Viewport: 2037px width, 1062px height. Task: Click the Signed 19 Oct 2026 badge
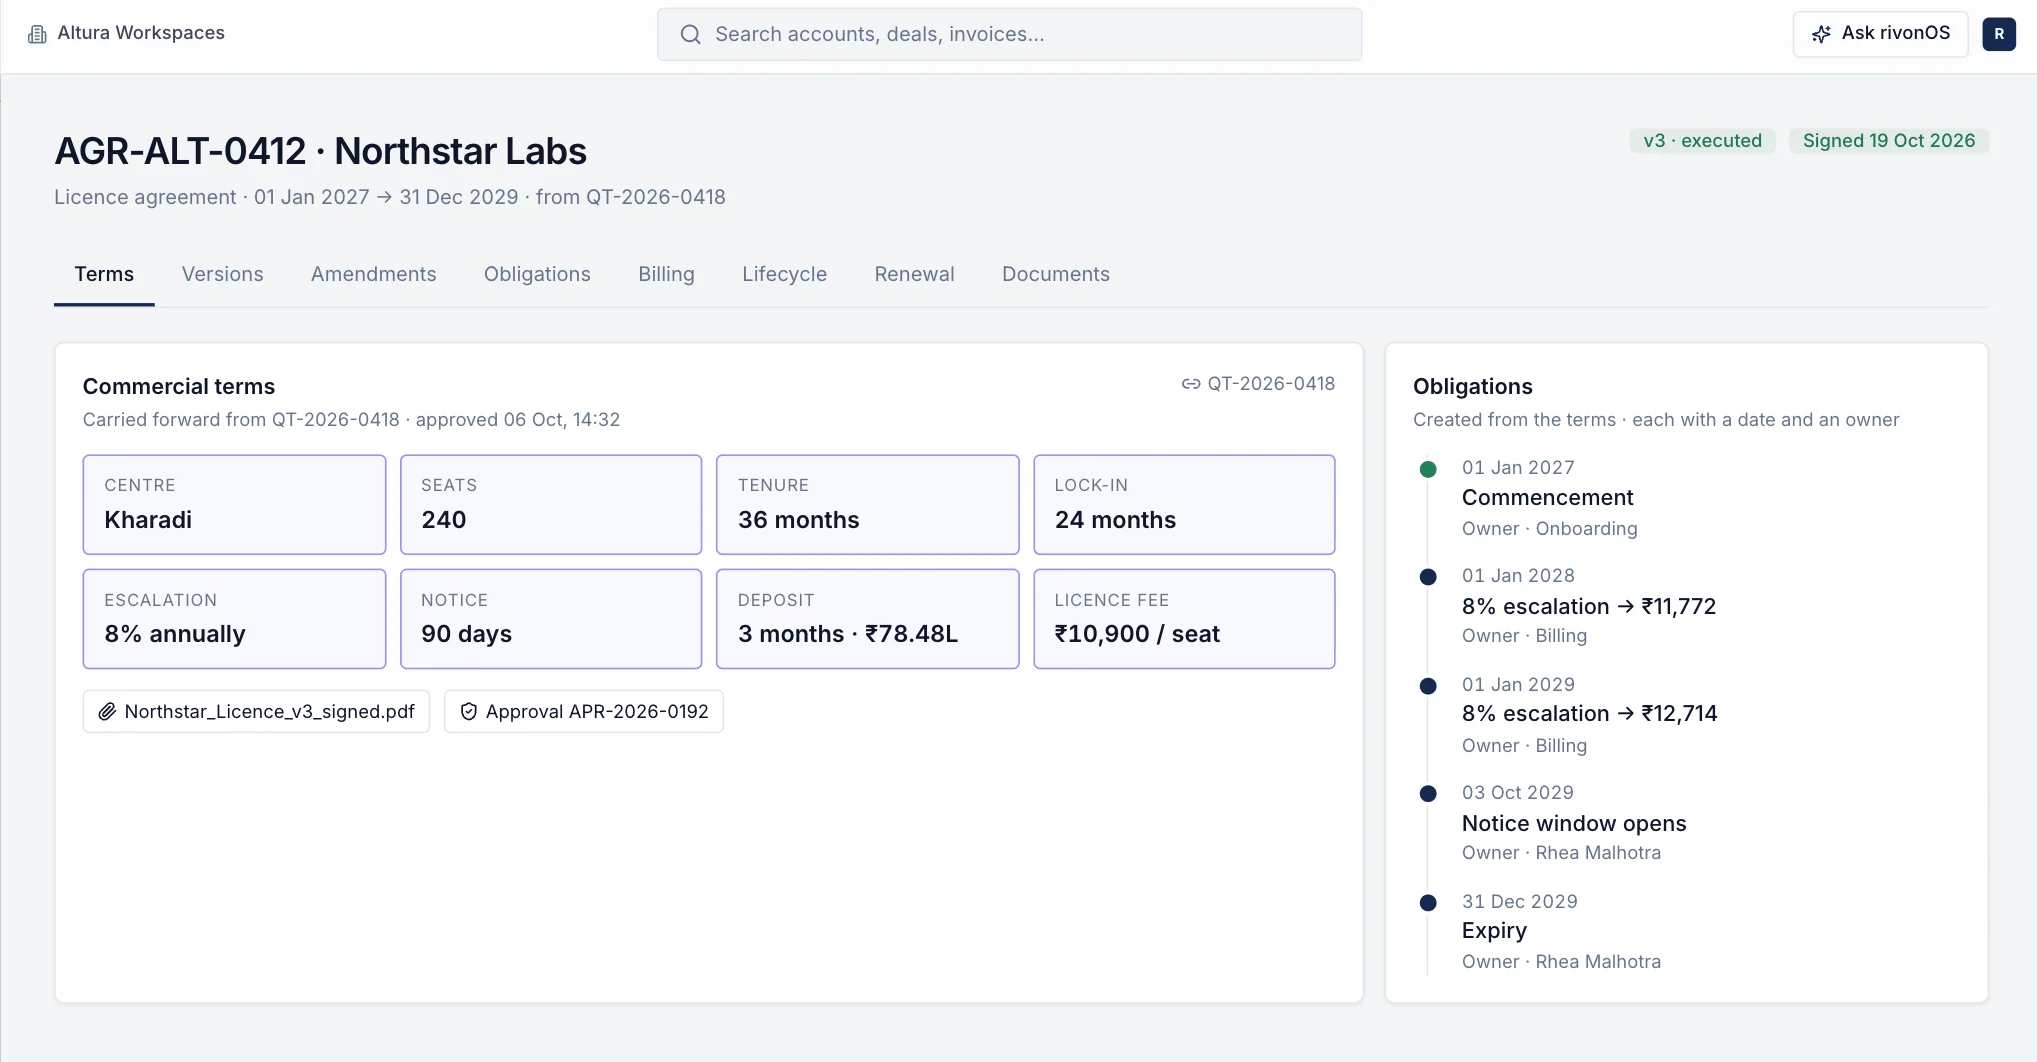pyautogui.click(x=1888, y=141)
